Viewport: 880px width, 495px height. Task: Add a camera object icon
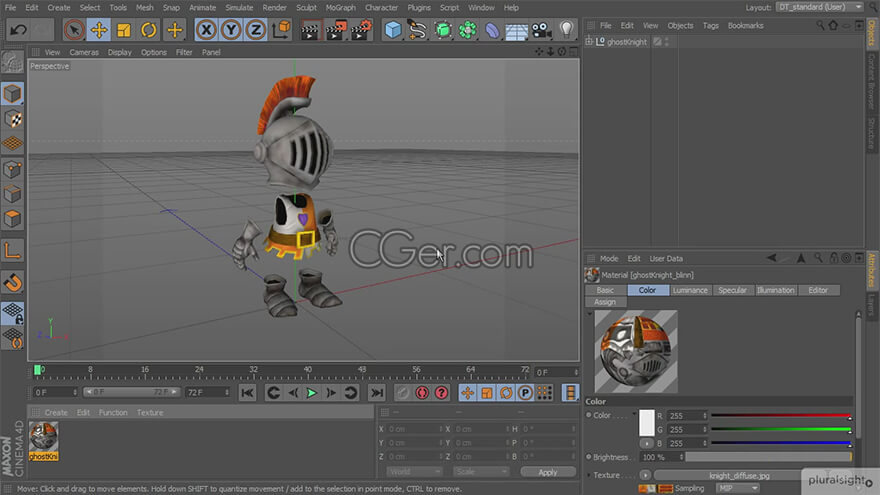tap(541, 30)
